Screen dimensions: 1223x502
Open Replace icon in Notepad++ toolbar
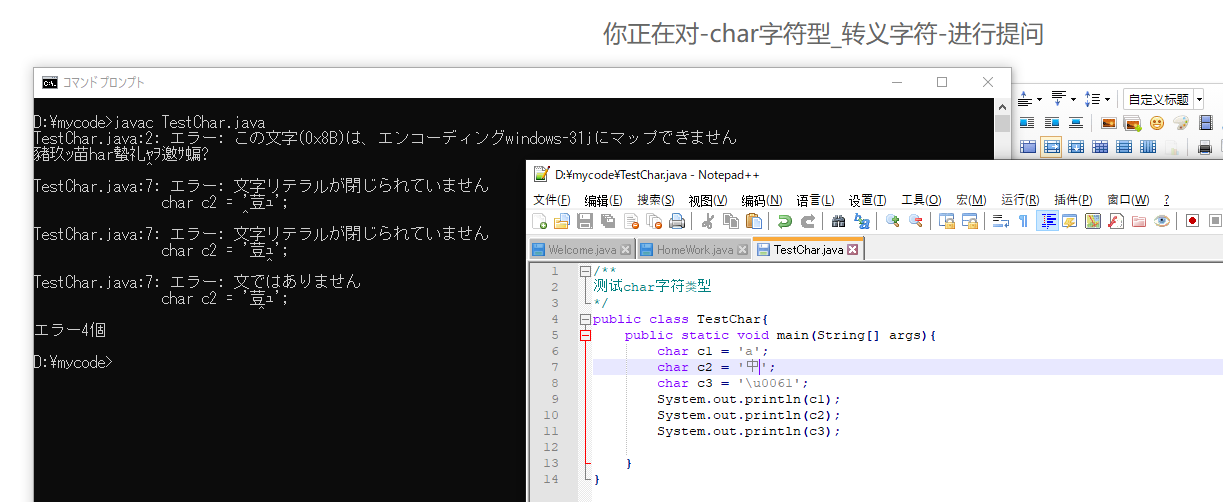860,221
